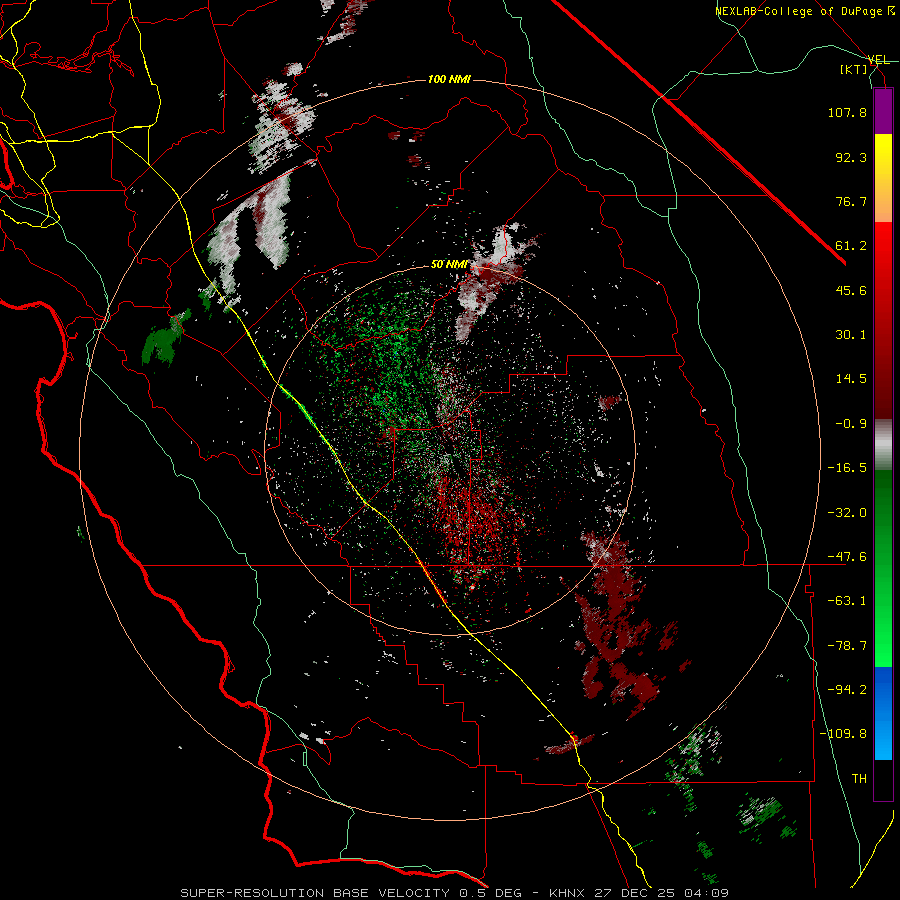The height and width of the screenshot is (900, 900).
Task: Pick the blue segment of the color bar
Action: (x=883, y=713)
